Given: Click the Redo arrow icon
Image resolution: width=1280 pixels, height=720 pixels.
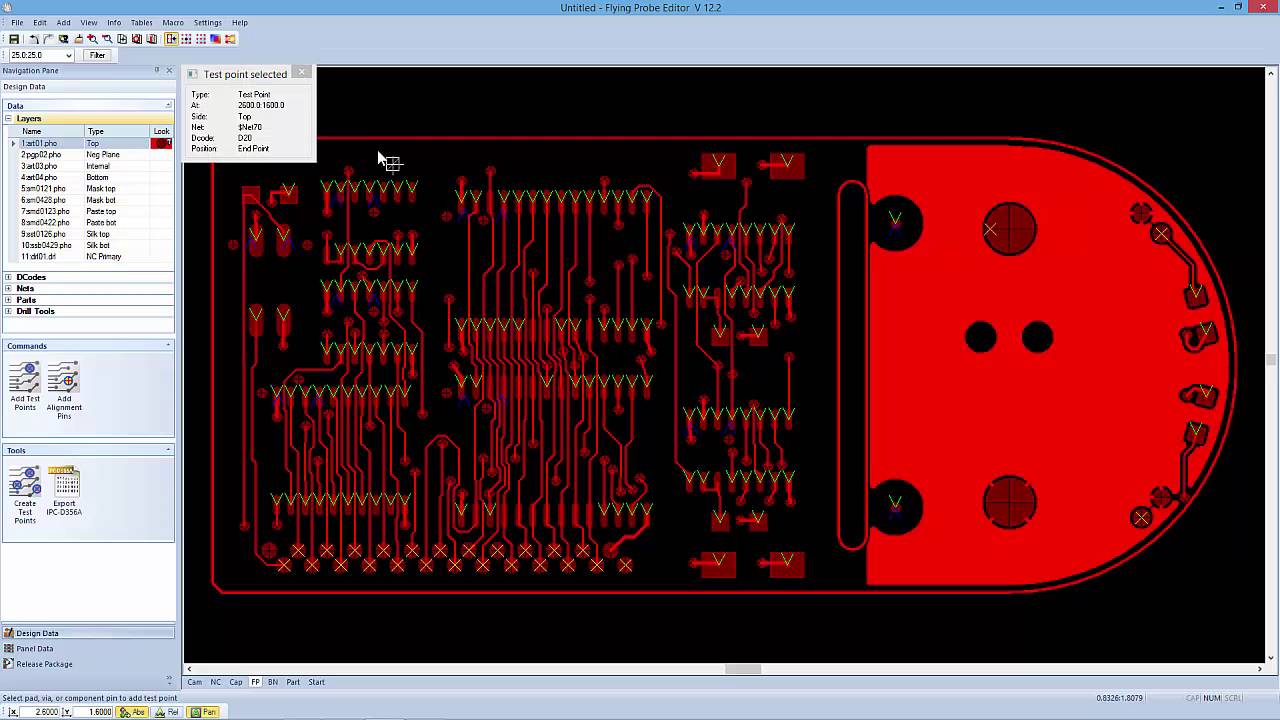Looking at the screenshot, I should (x=48, y=39).
